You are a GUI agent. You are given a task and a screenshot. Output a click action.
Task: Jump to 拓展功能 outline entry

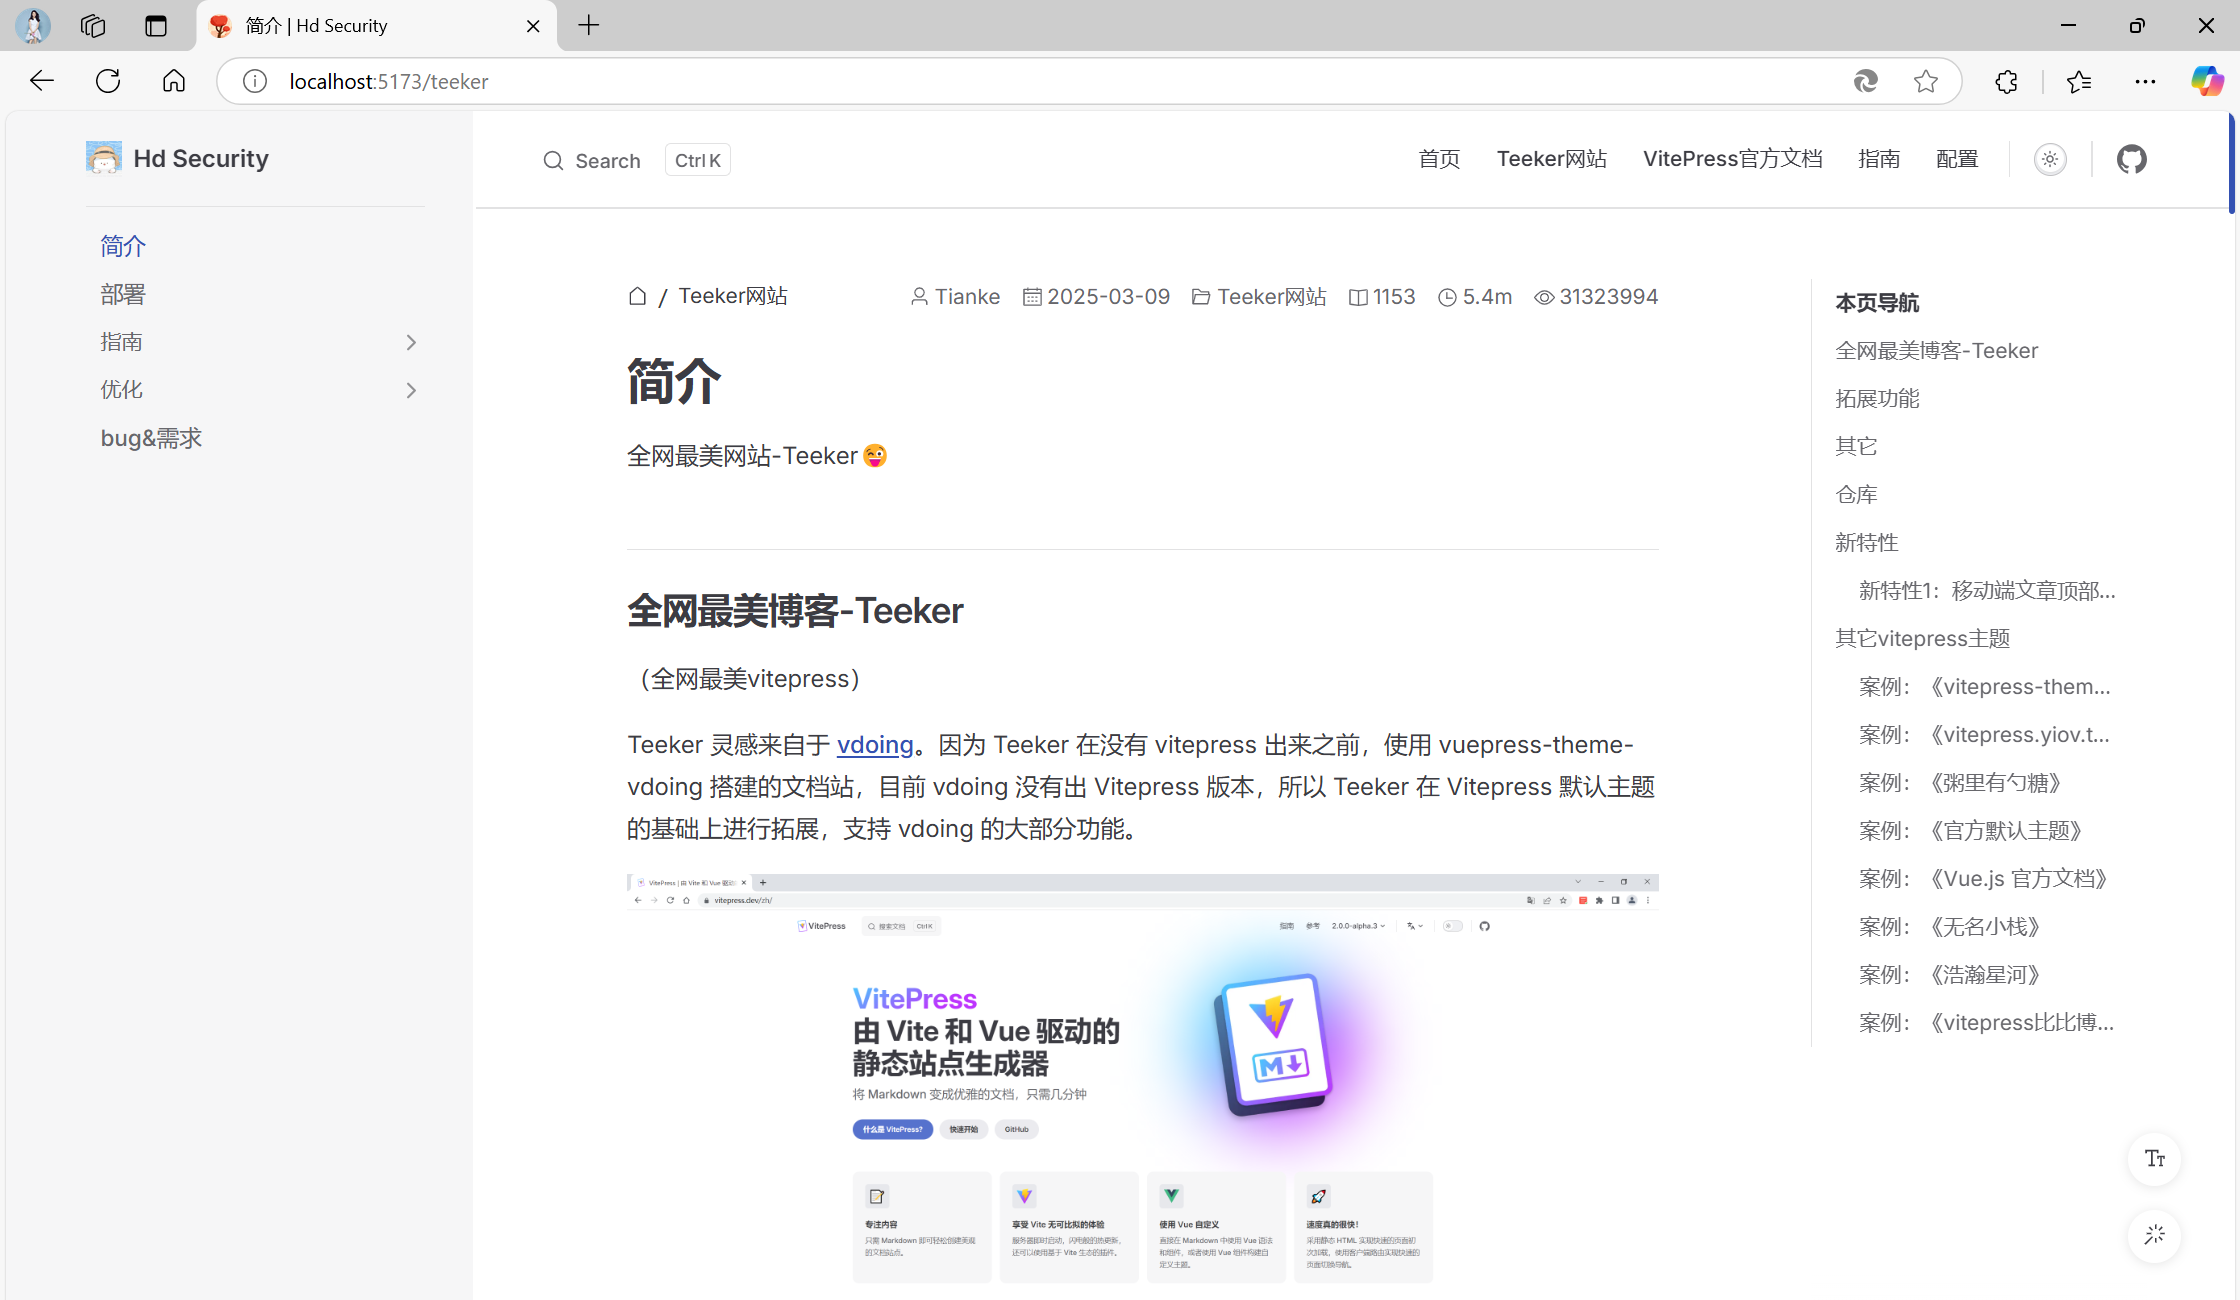coord(1877,398)
